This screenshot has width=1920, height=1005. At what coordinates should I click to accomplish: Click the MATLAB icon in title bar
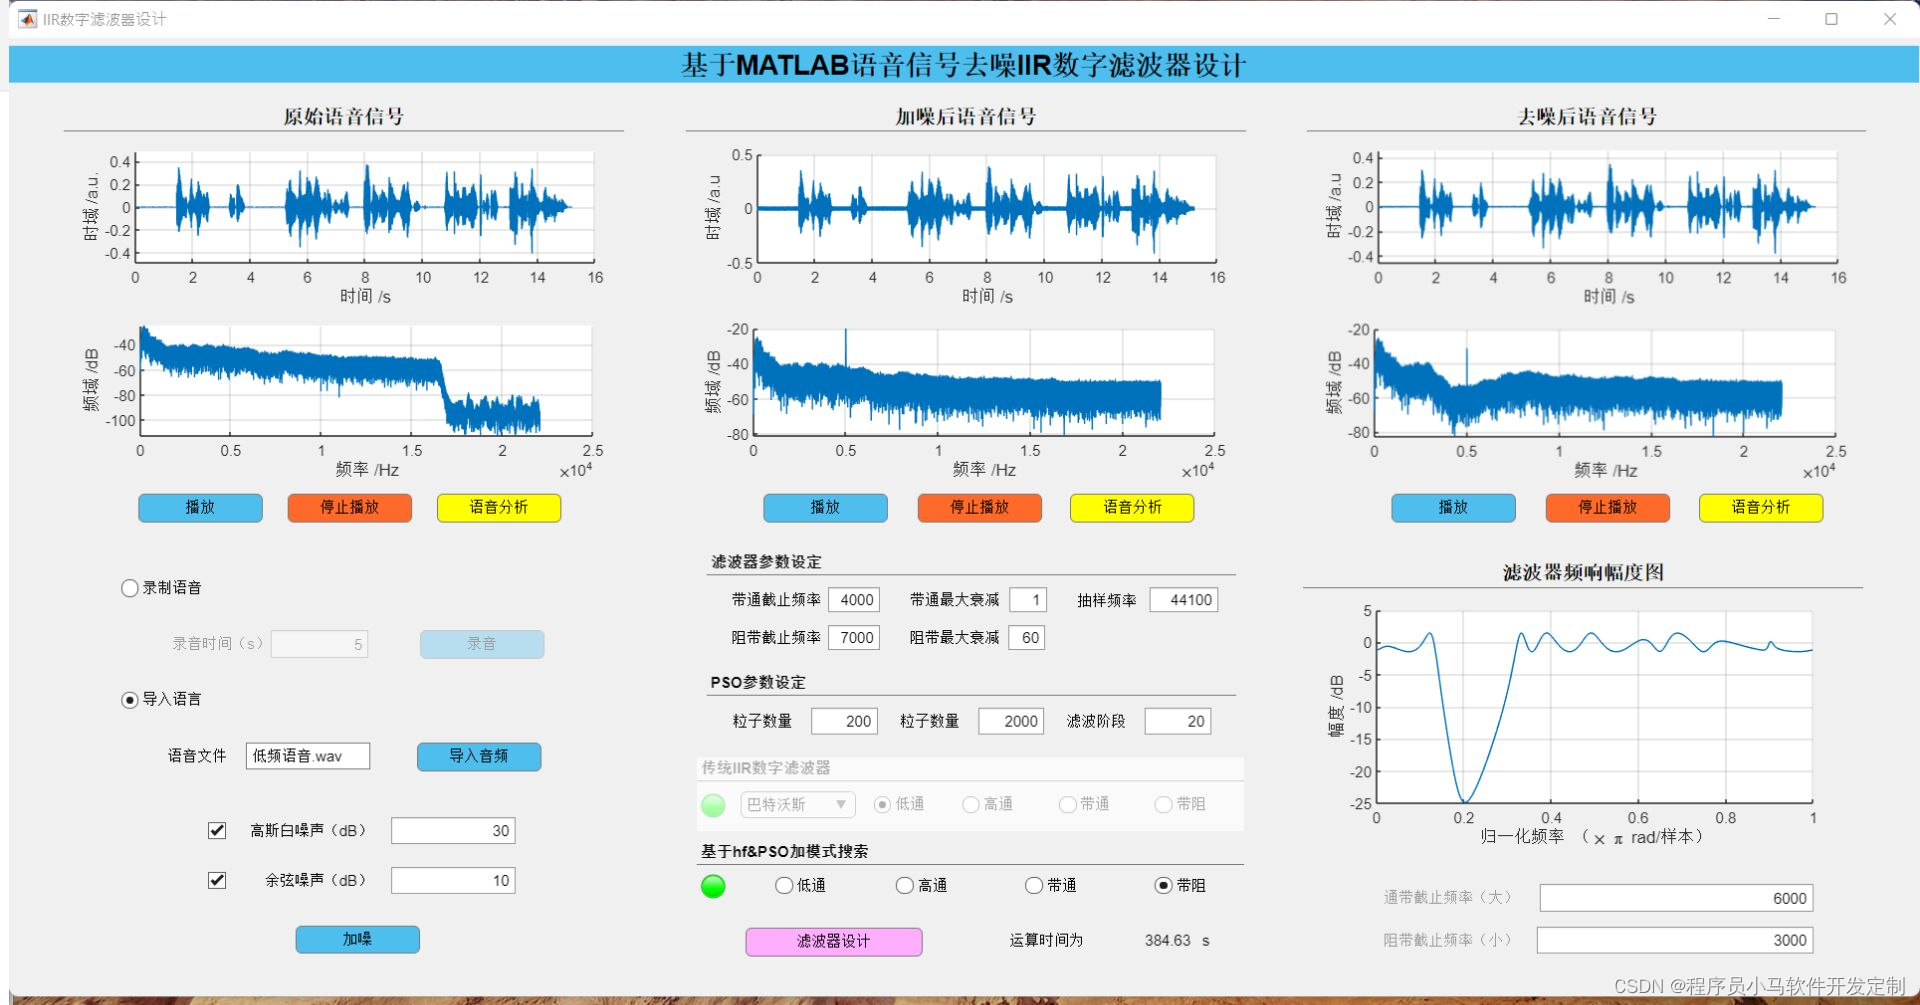pyautogui.click(x=27, y=18)
